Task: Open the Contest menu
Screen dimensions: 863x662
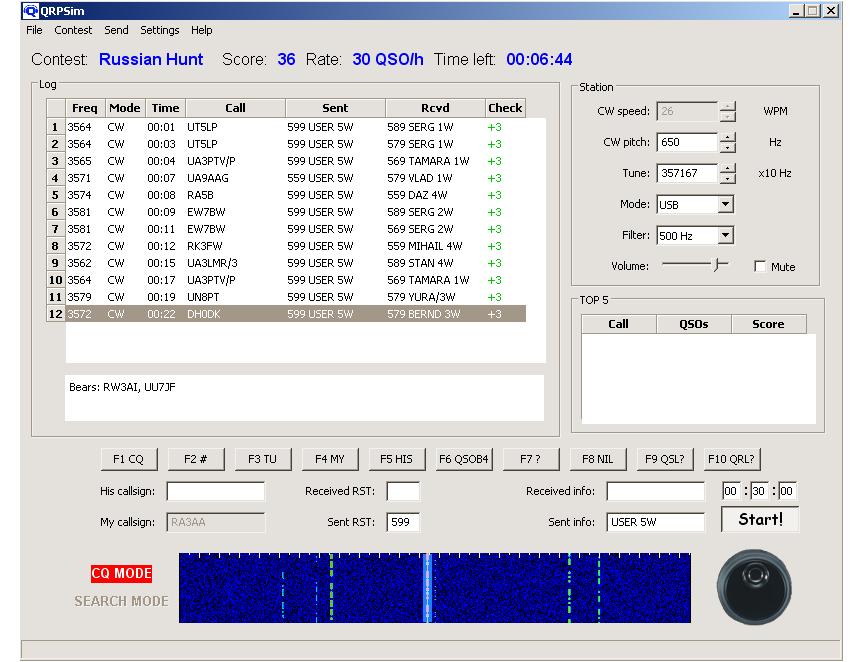Action: tap(73, 30)
